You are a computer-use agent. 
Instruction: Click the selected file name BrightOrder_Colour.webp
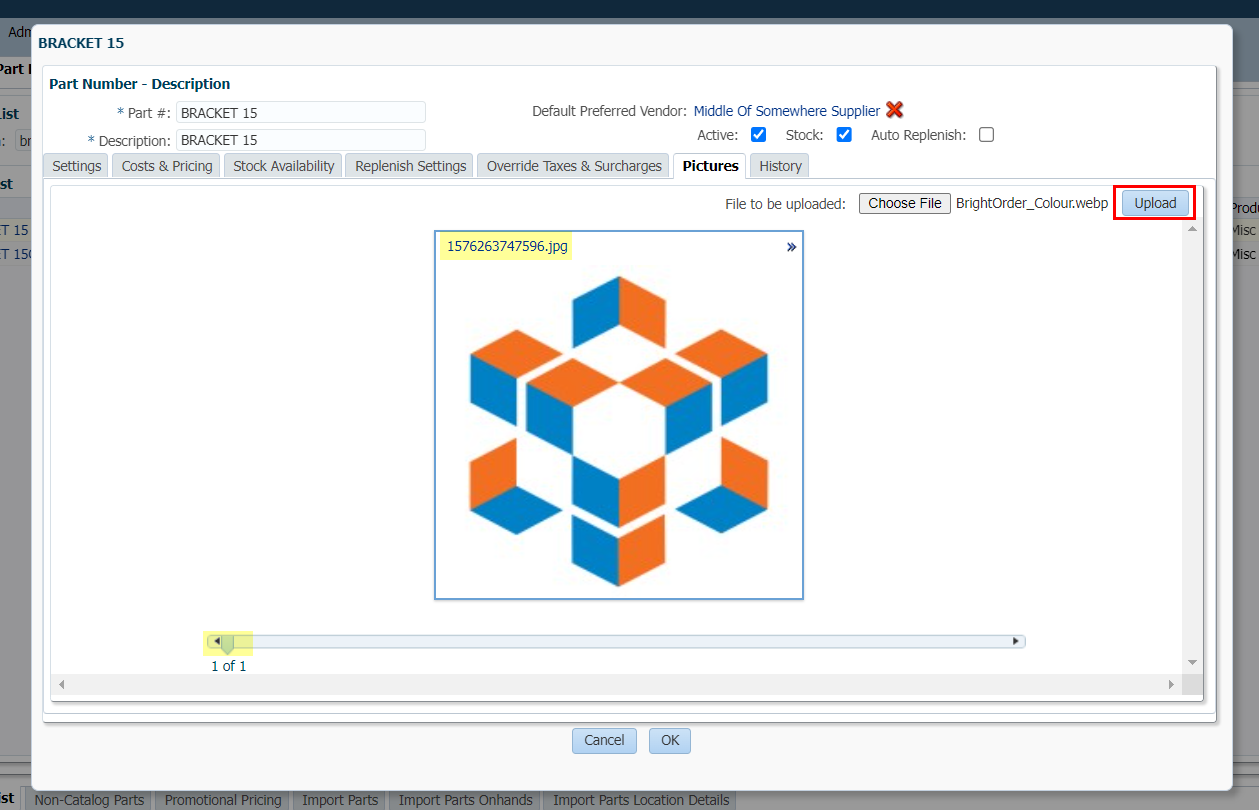(1032, 203)
